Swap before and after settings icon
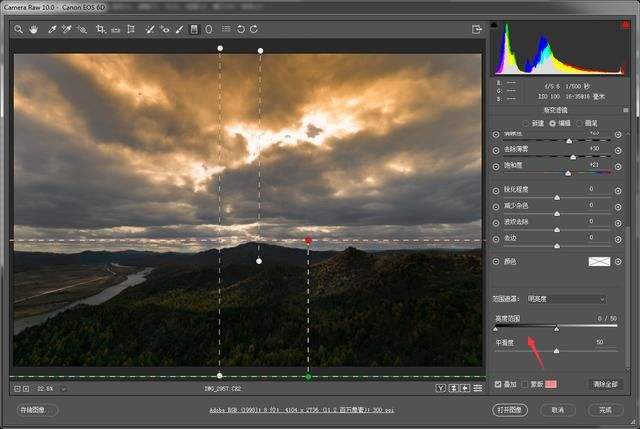 tap(453, 388)
